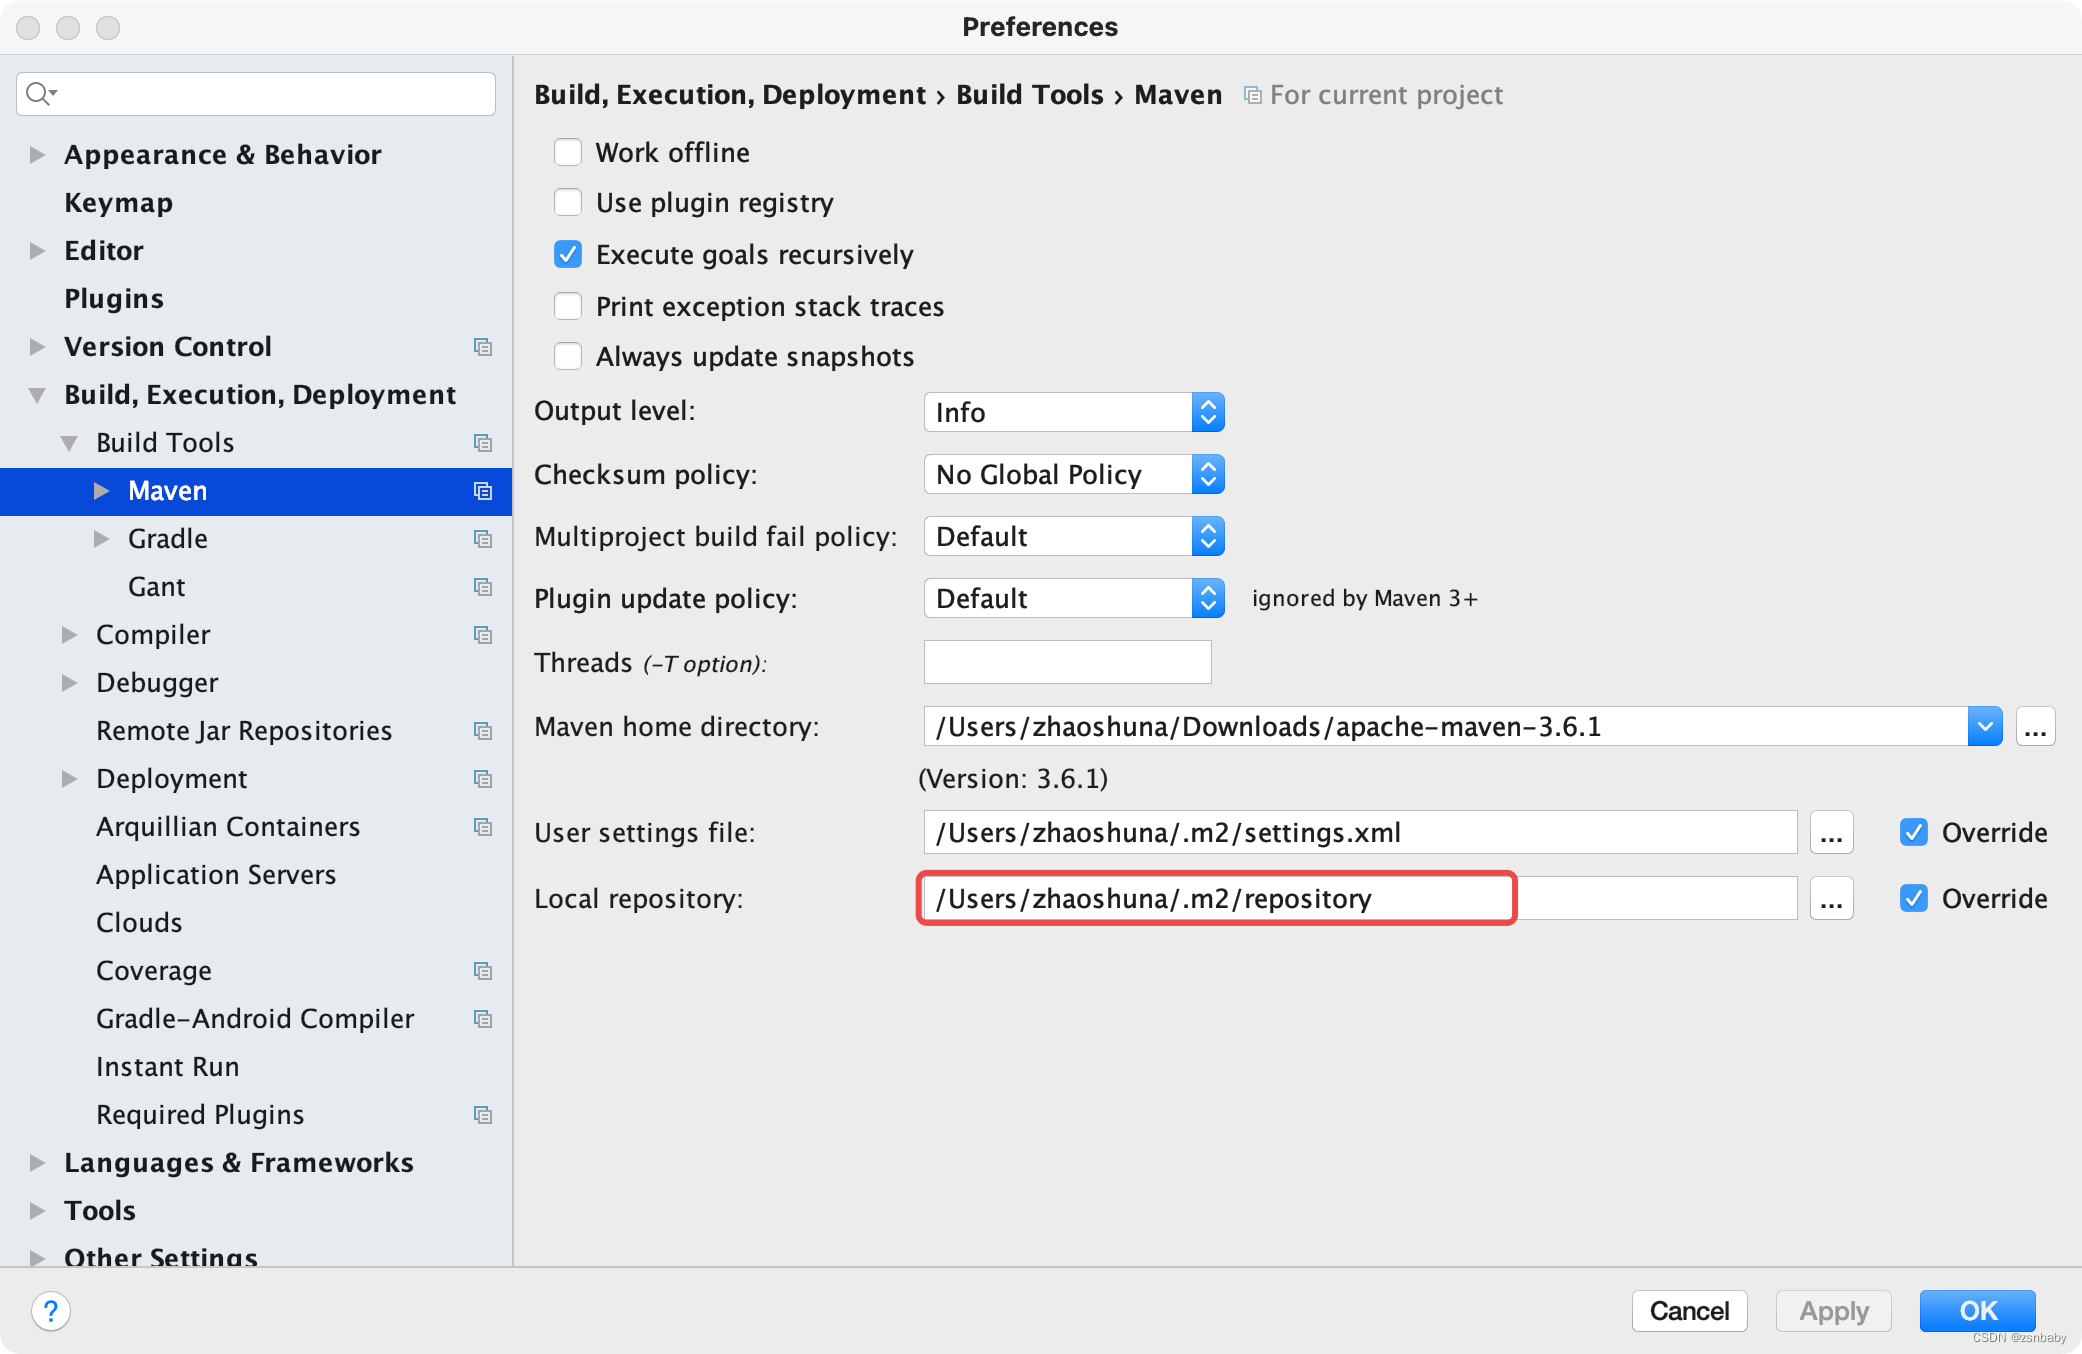Click the Cancel button

1689,1310
